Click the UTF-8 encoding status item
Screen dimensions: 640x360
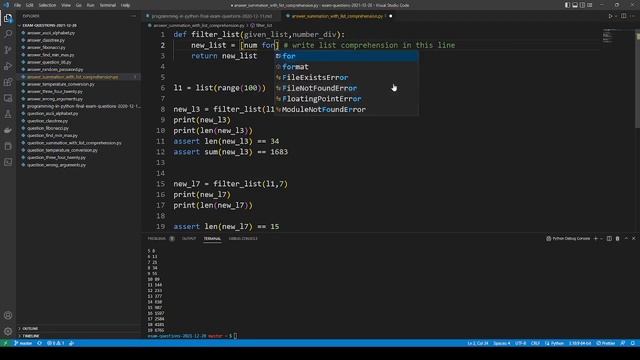point(520,343)
